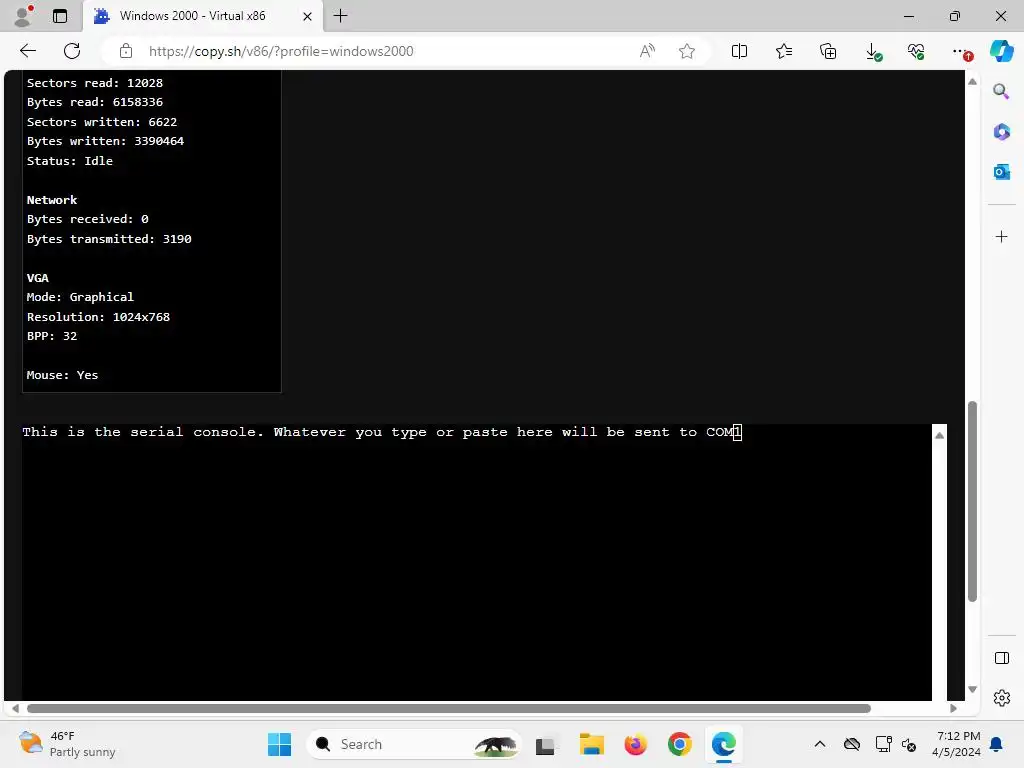This screenshot has width=1024, height=768.
Task: Launch Firefox from taskbar
Action: tap(635, 744)
